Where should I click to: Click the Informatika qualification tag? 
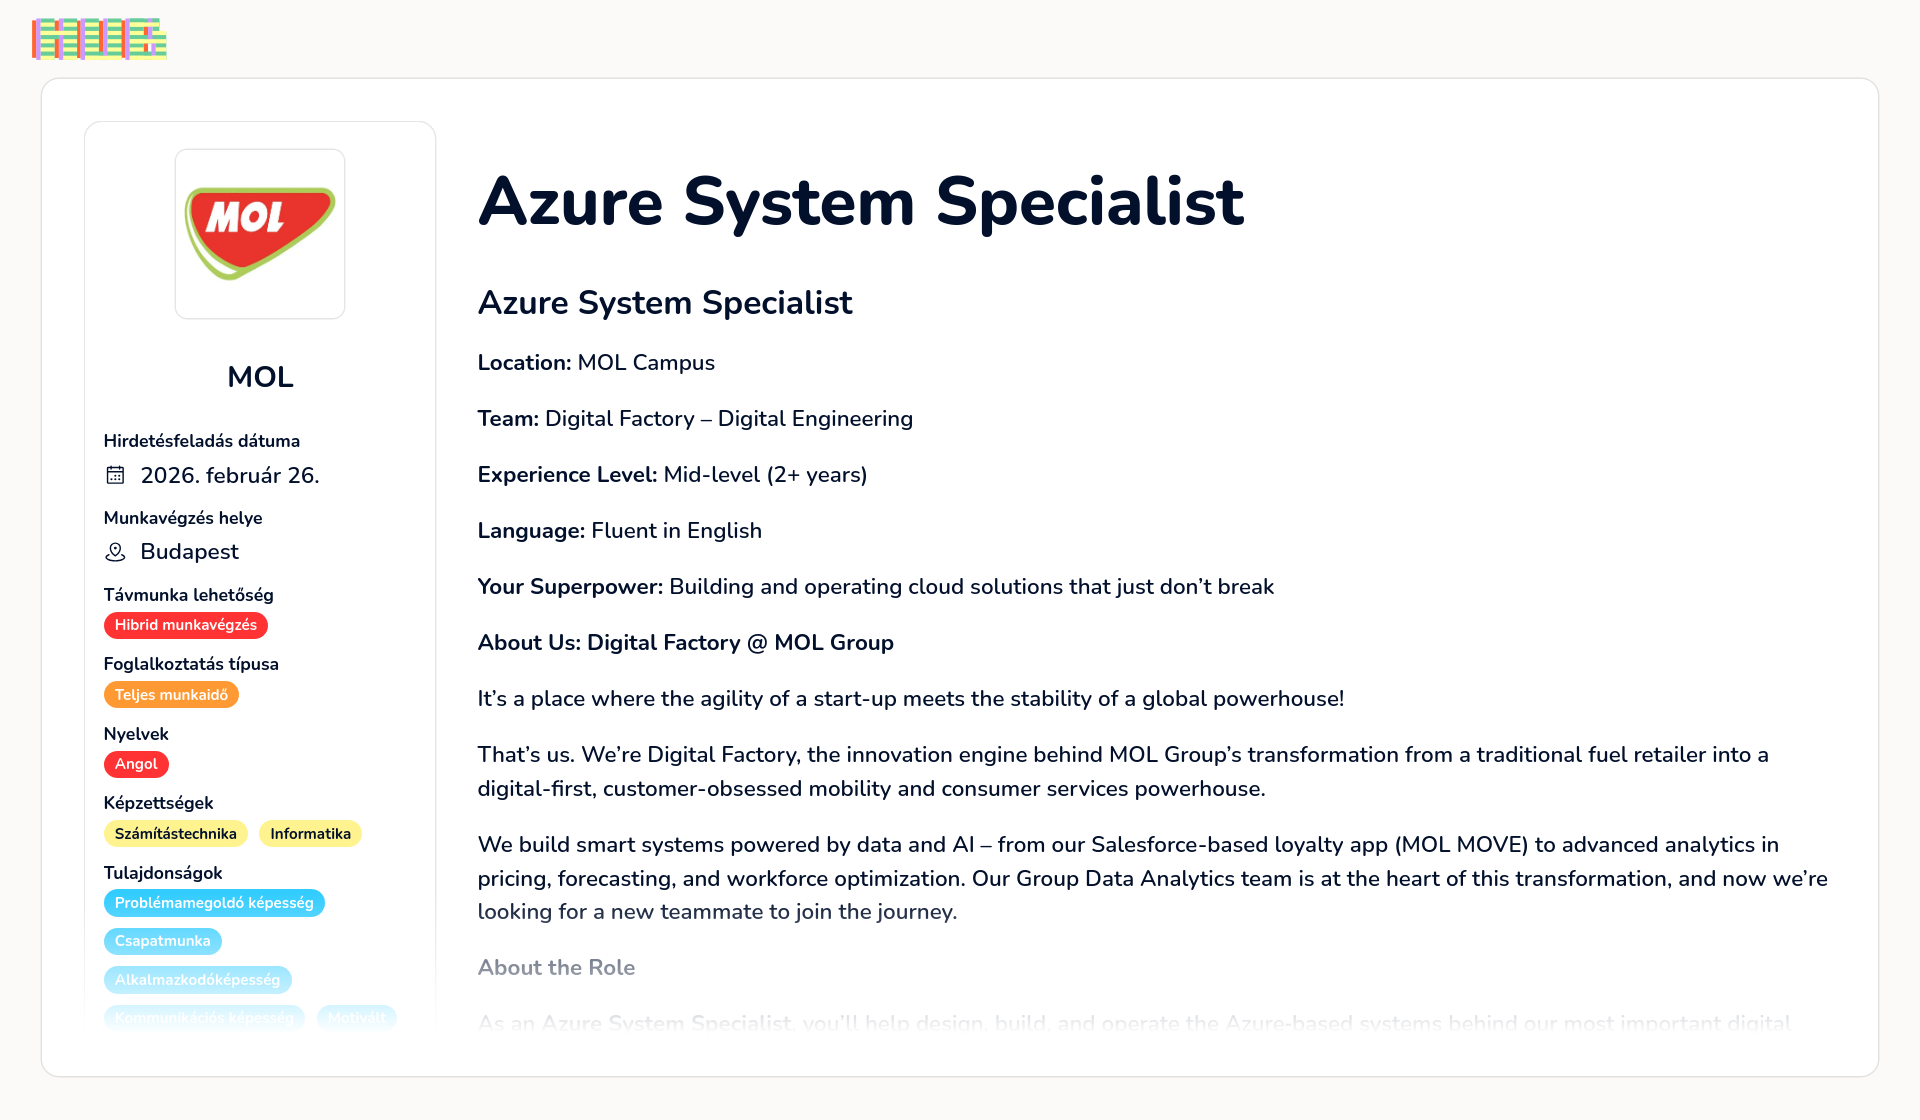click(x=310, y=834)
